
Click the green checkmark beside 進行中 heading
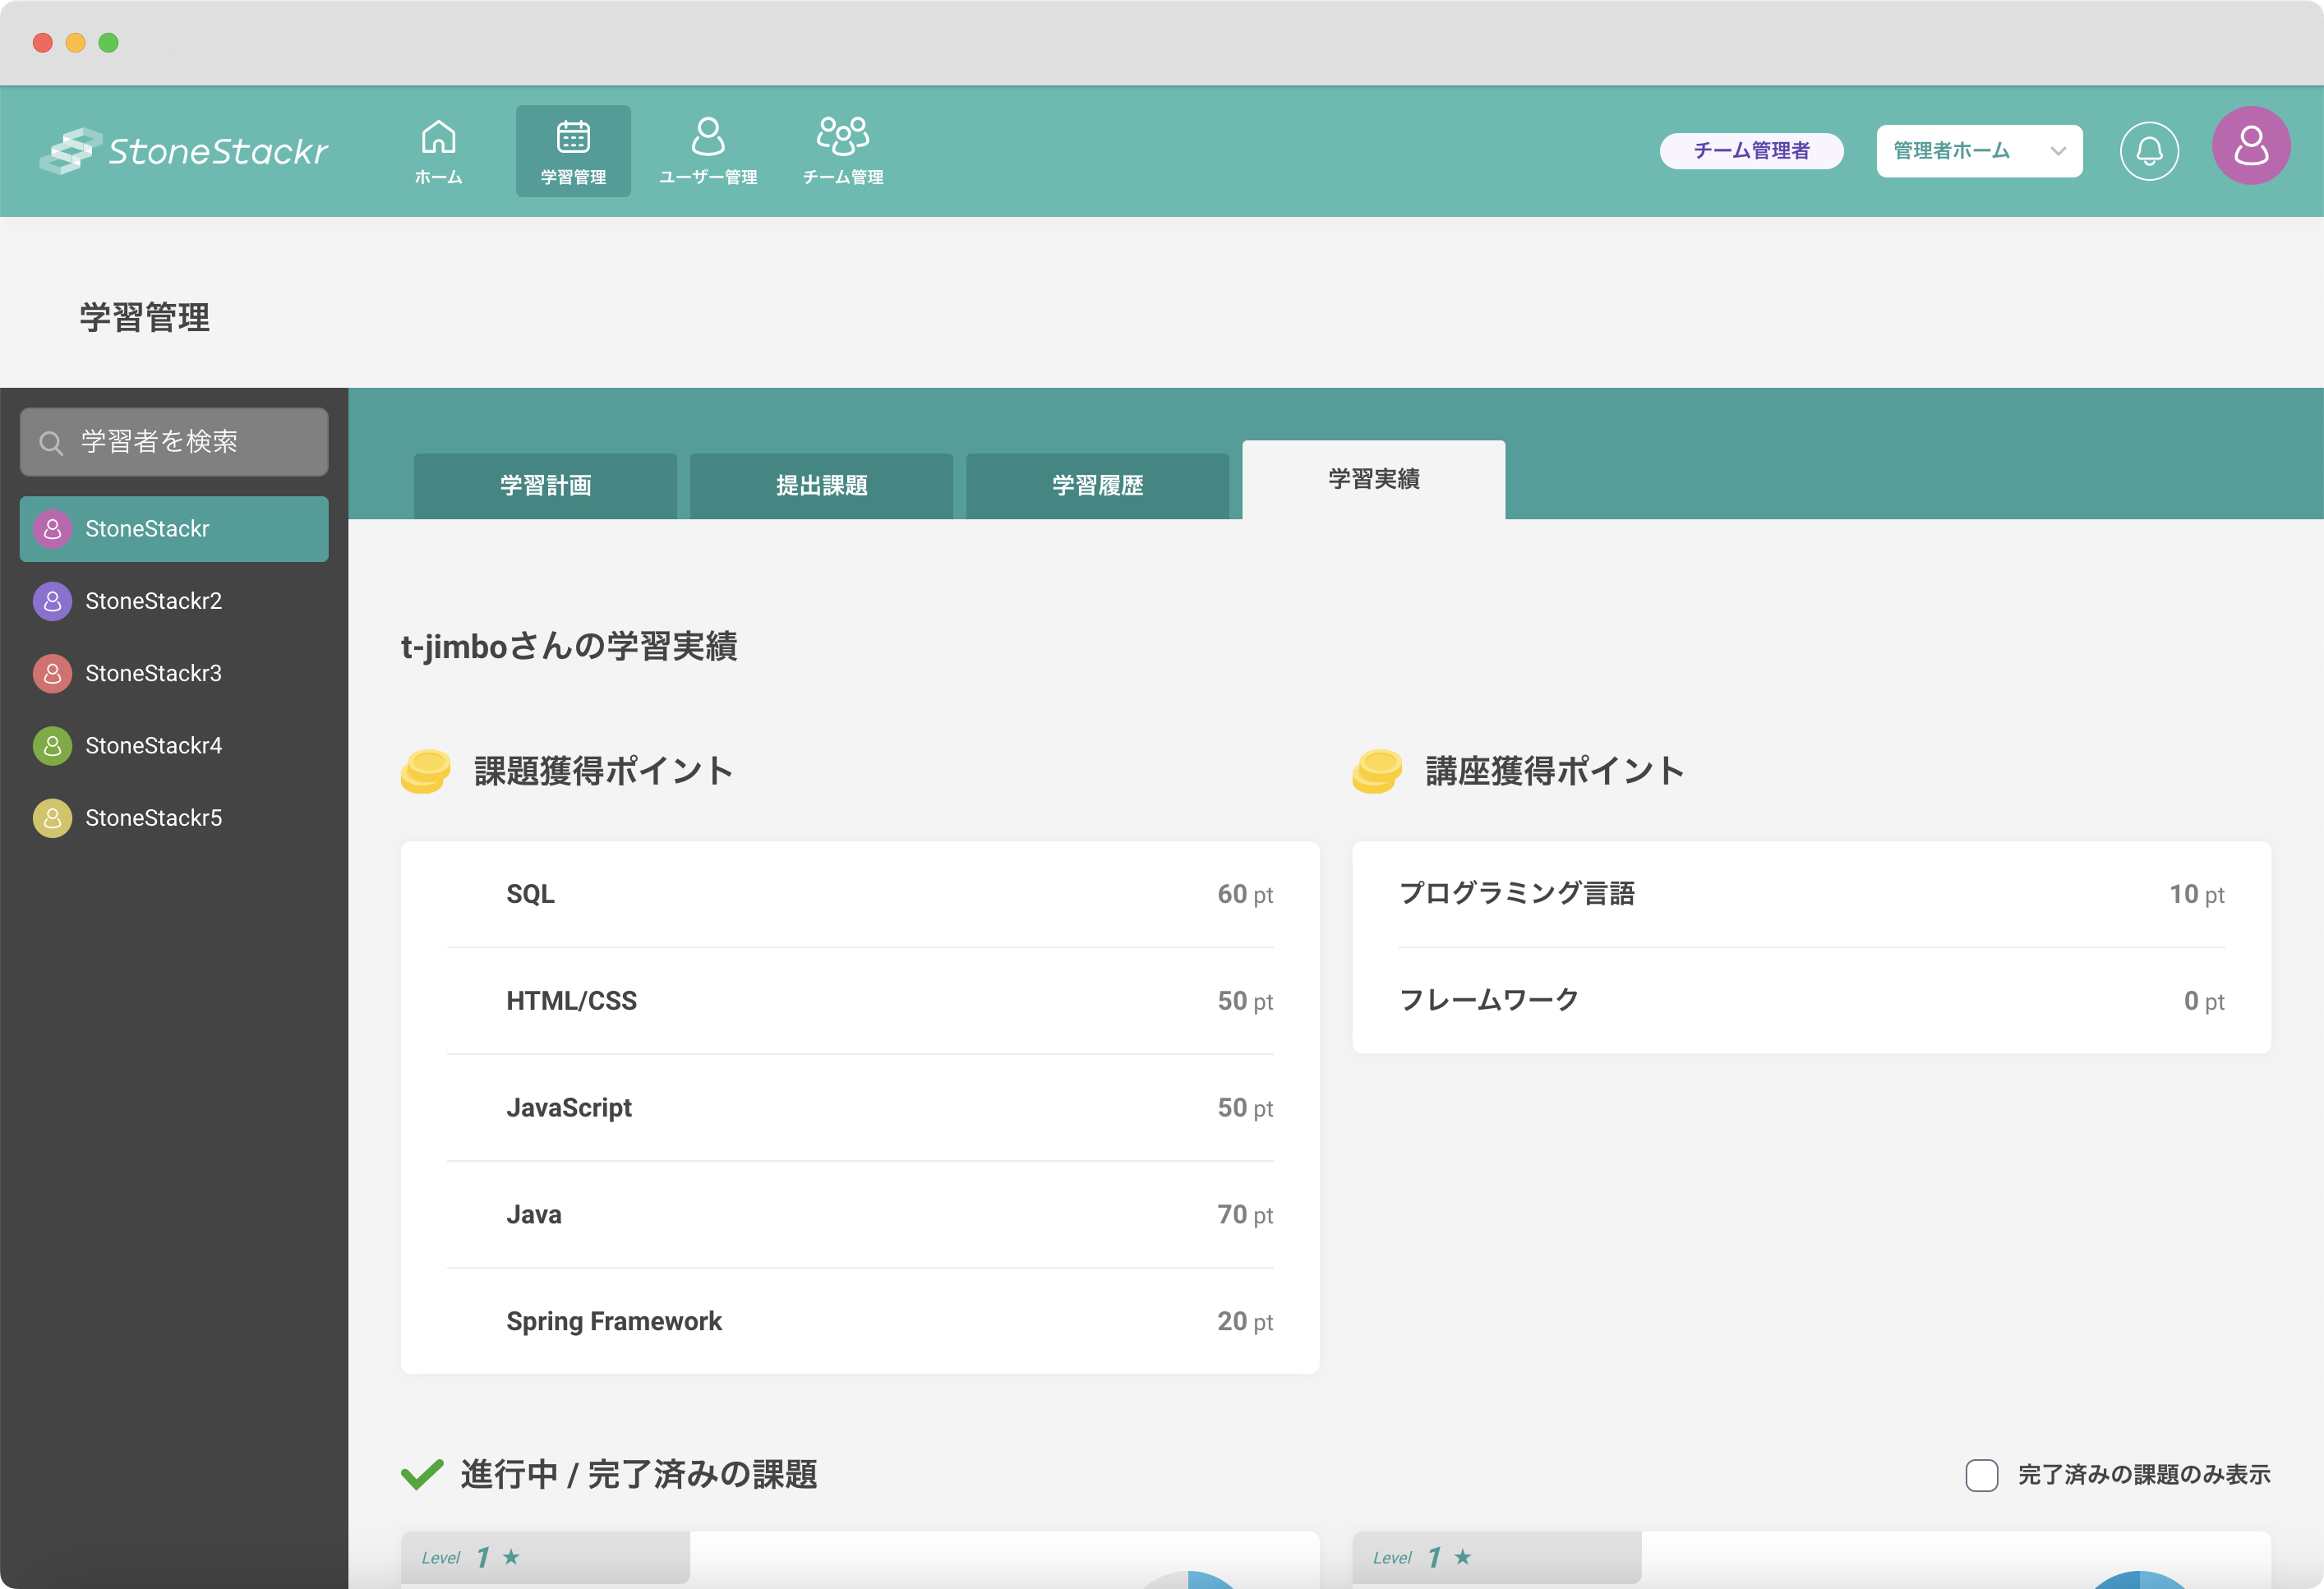tap(422, 1474)
